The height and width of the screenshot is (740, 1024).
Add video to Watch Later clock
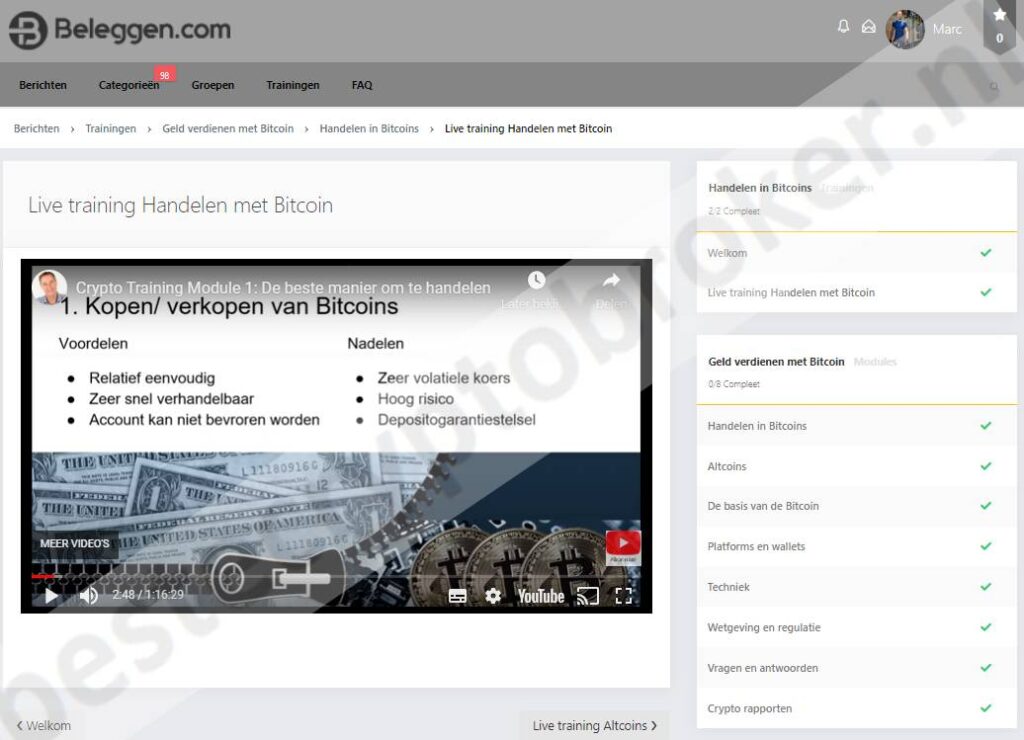coord(537,281)
